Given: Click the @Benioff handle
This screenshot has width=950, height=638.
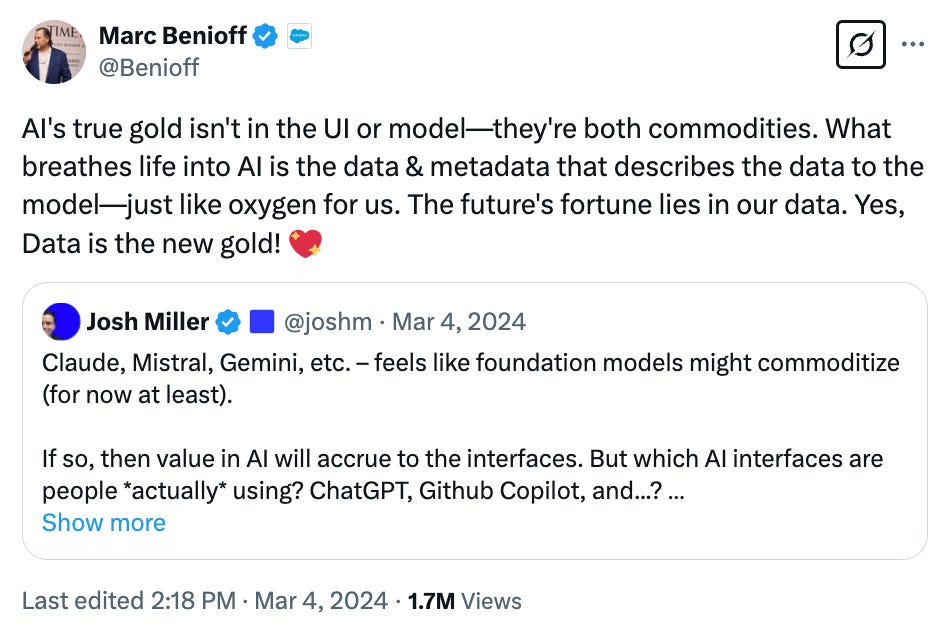Looking at the screenshot, I should [149, 67].
